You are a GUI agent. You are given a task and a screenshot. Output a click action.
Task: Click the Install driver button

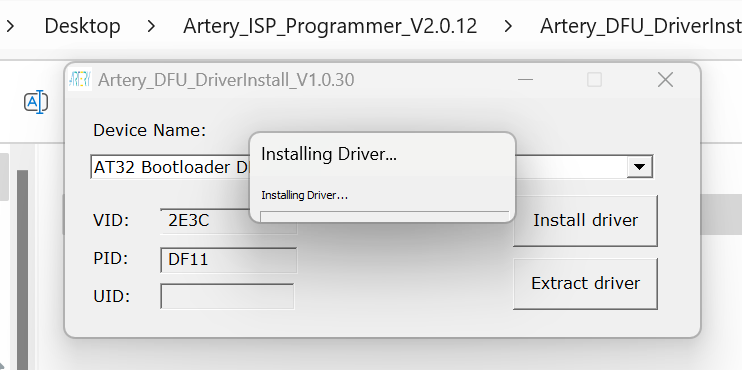585,220
